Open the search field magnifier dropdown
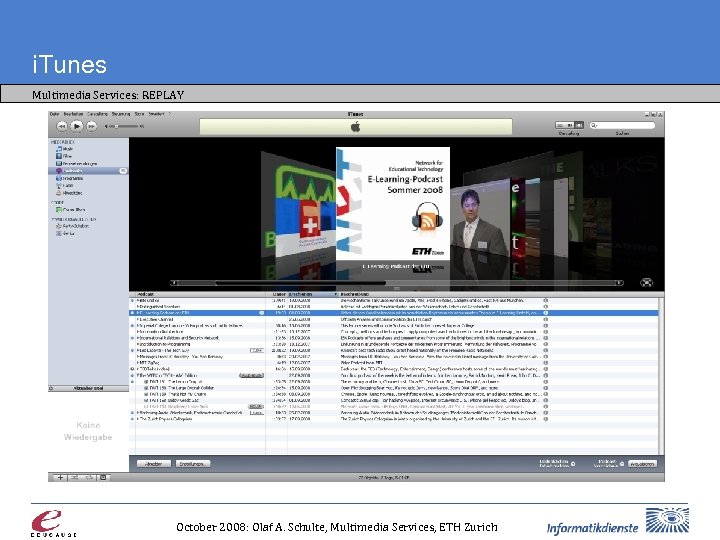 595,125
